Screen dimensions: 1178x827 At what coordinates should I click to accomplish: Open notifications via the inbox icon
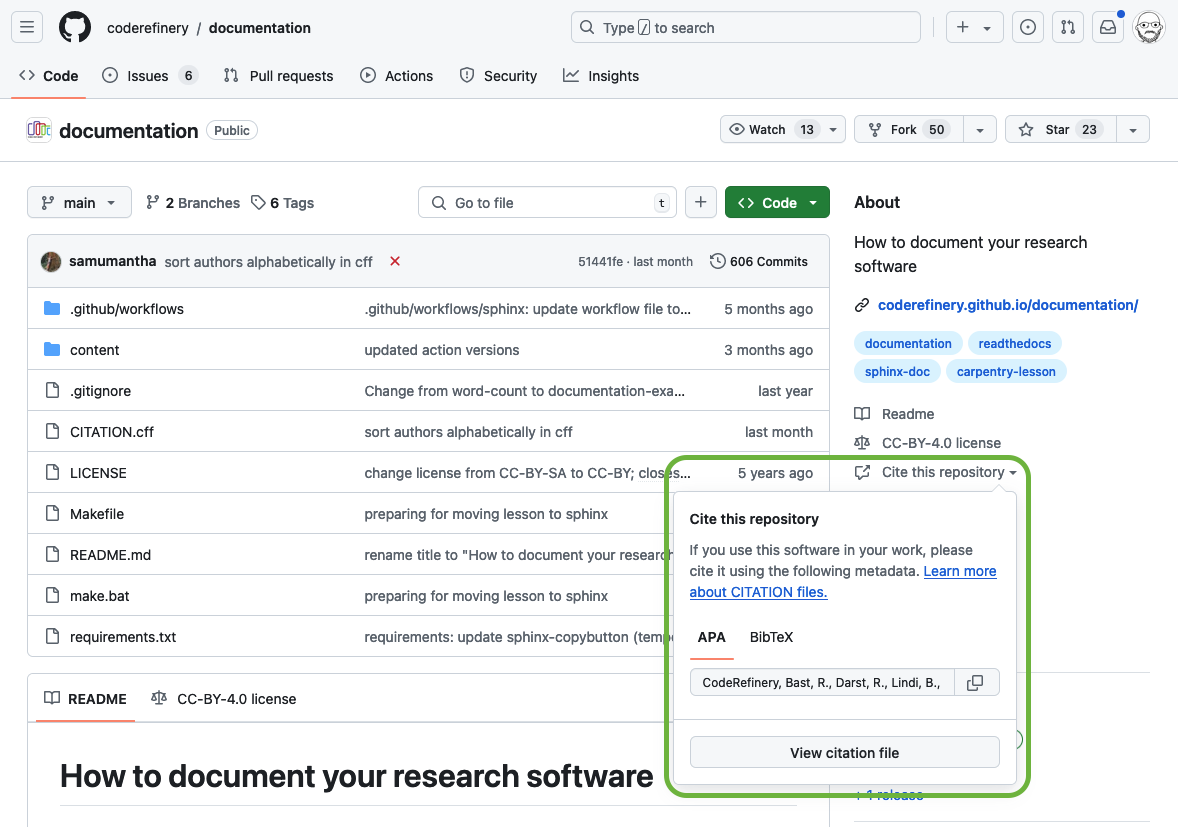click(x=1107, y=27)
